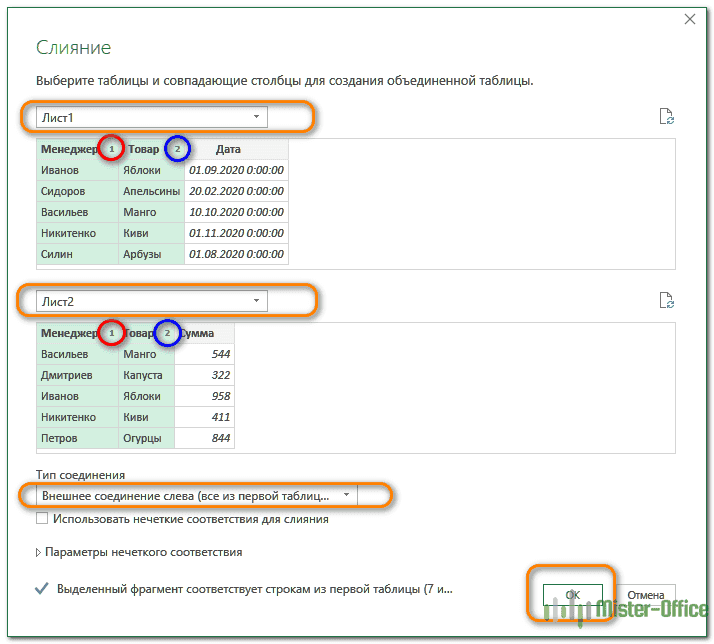Select Товар column header in second table

coord(139,332)
